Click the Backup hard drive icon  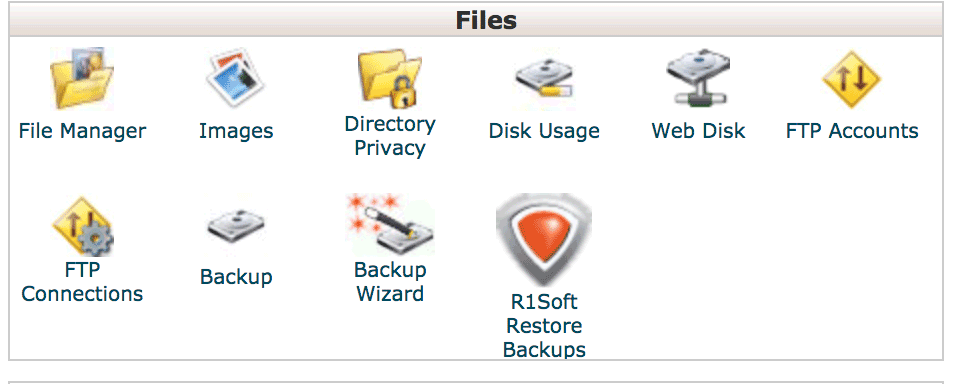point(235,226)
